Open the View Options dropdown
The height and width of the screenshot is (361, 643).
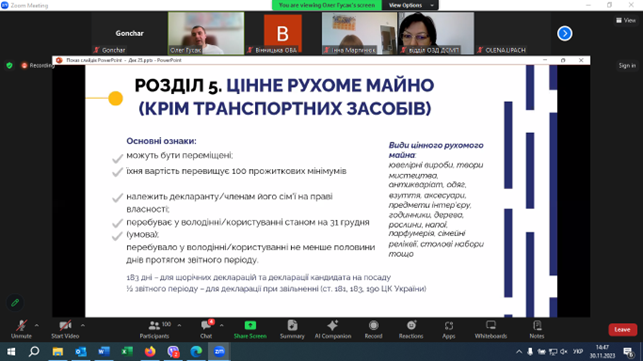point(410,5)
